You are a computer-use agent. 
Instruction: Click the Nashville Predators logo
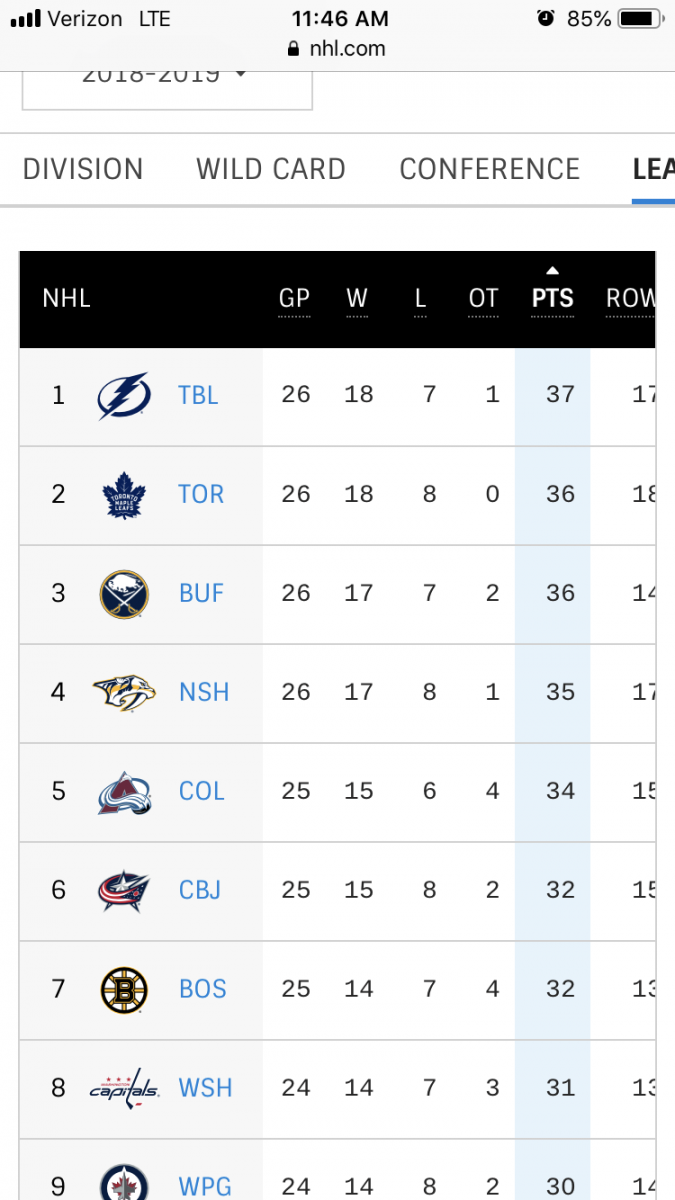(x=124, y=692)
